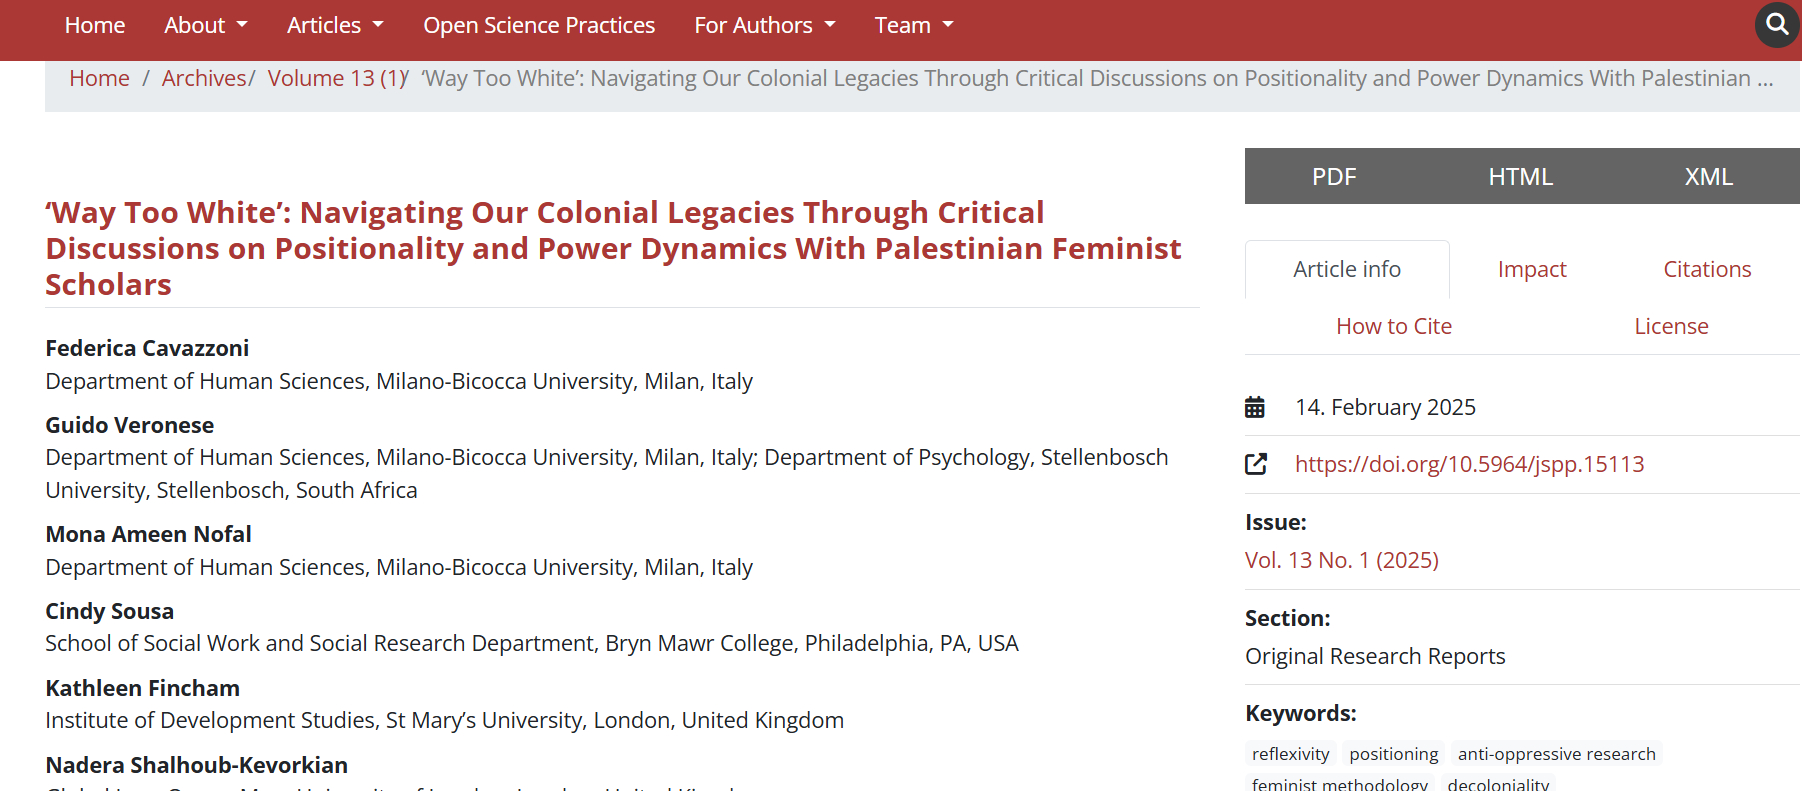
Task: Open the XML version of the article
Action: [1708, 177]
